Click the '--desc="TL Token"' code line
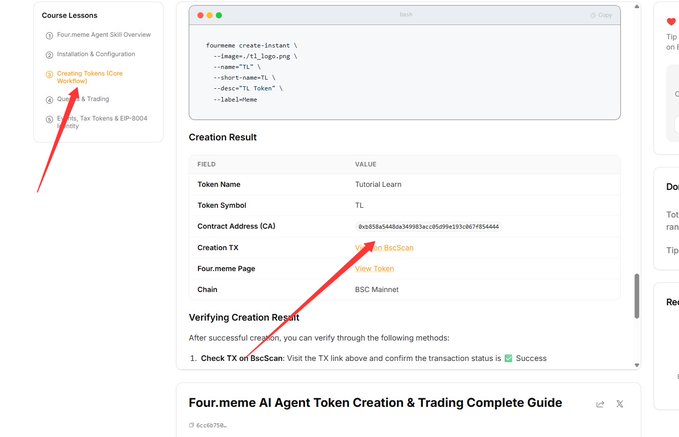The image size is (679, 437). [248, 88]
